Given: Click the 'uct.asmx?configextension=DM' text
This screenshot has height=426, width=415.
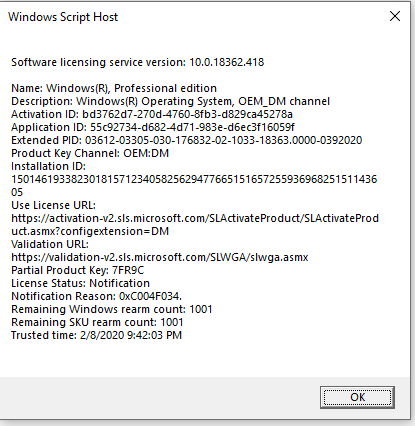Looking at the screenshot, I should [x=90, y=231].
